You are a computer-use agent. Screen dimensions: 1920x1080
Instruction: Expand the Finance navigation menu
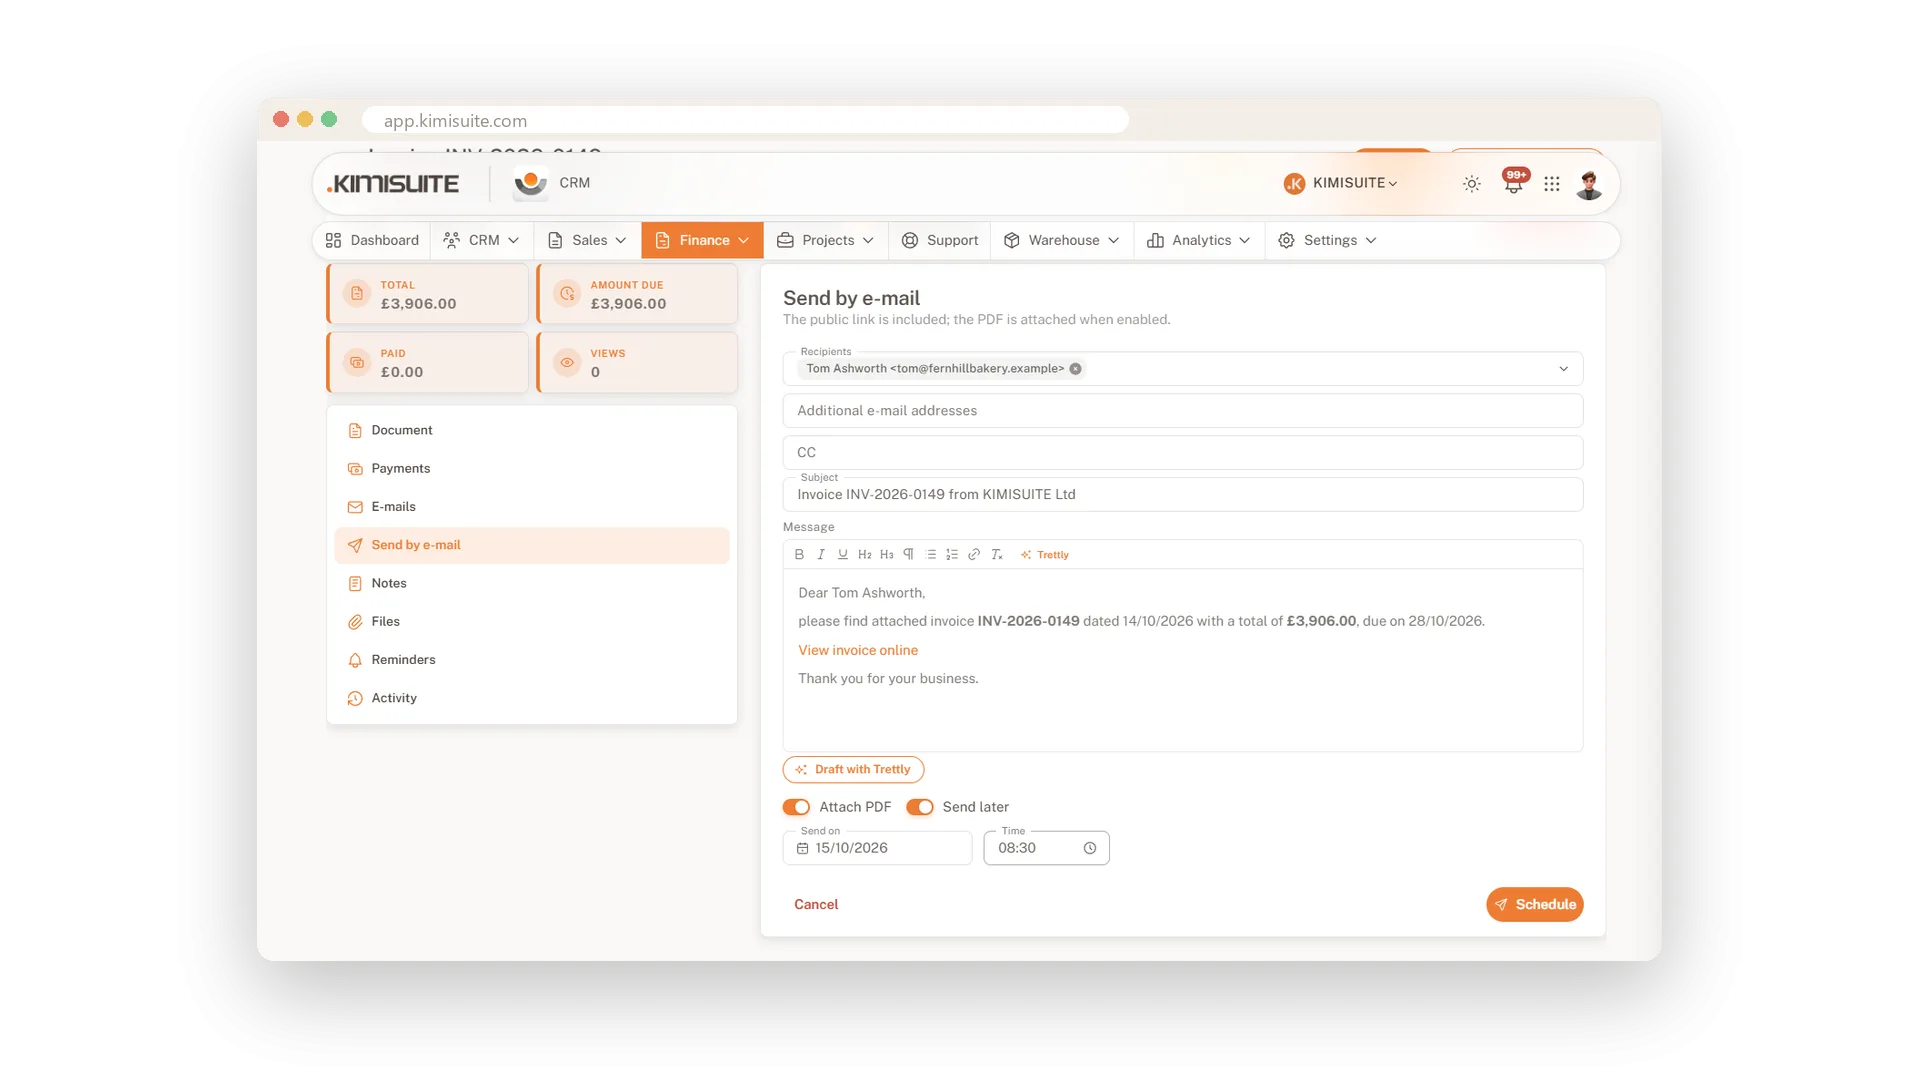pos(703,240)
